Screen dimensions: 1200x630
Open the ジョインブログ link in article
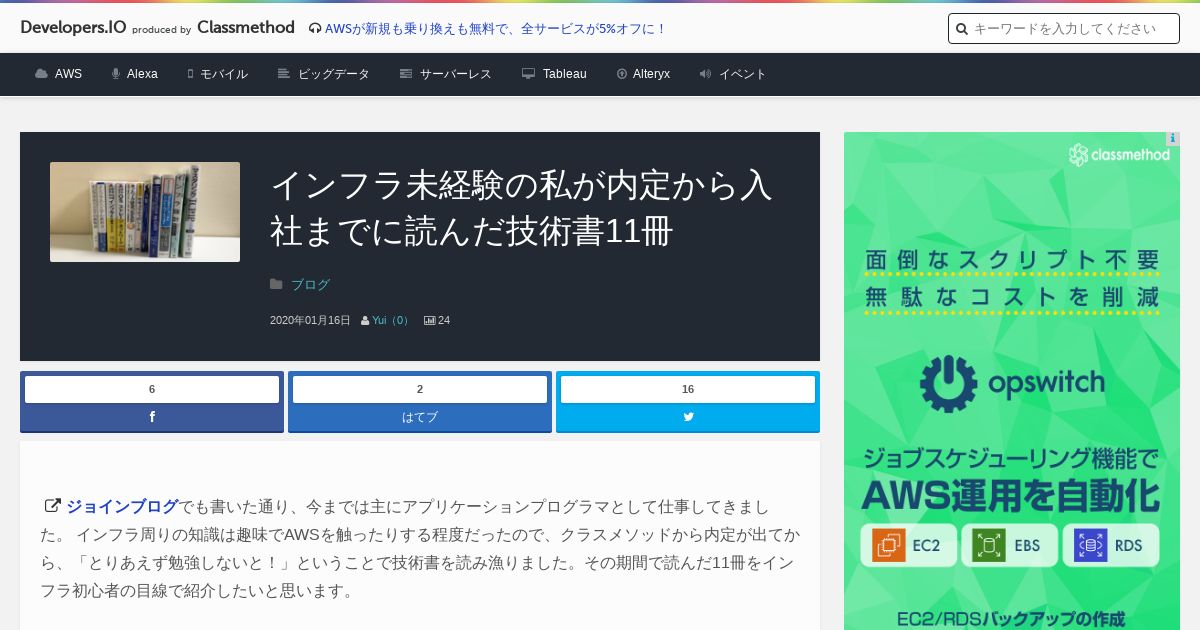pos(123,506)
